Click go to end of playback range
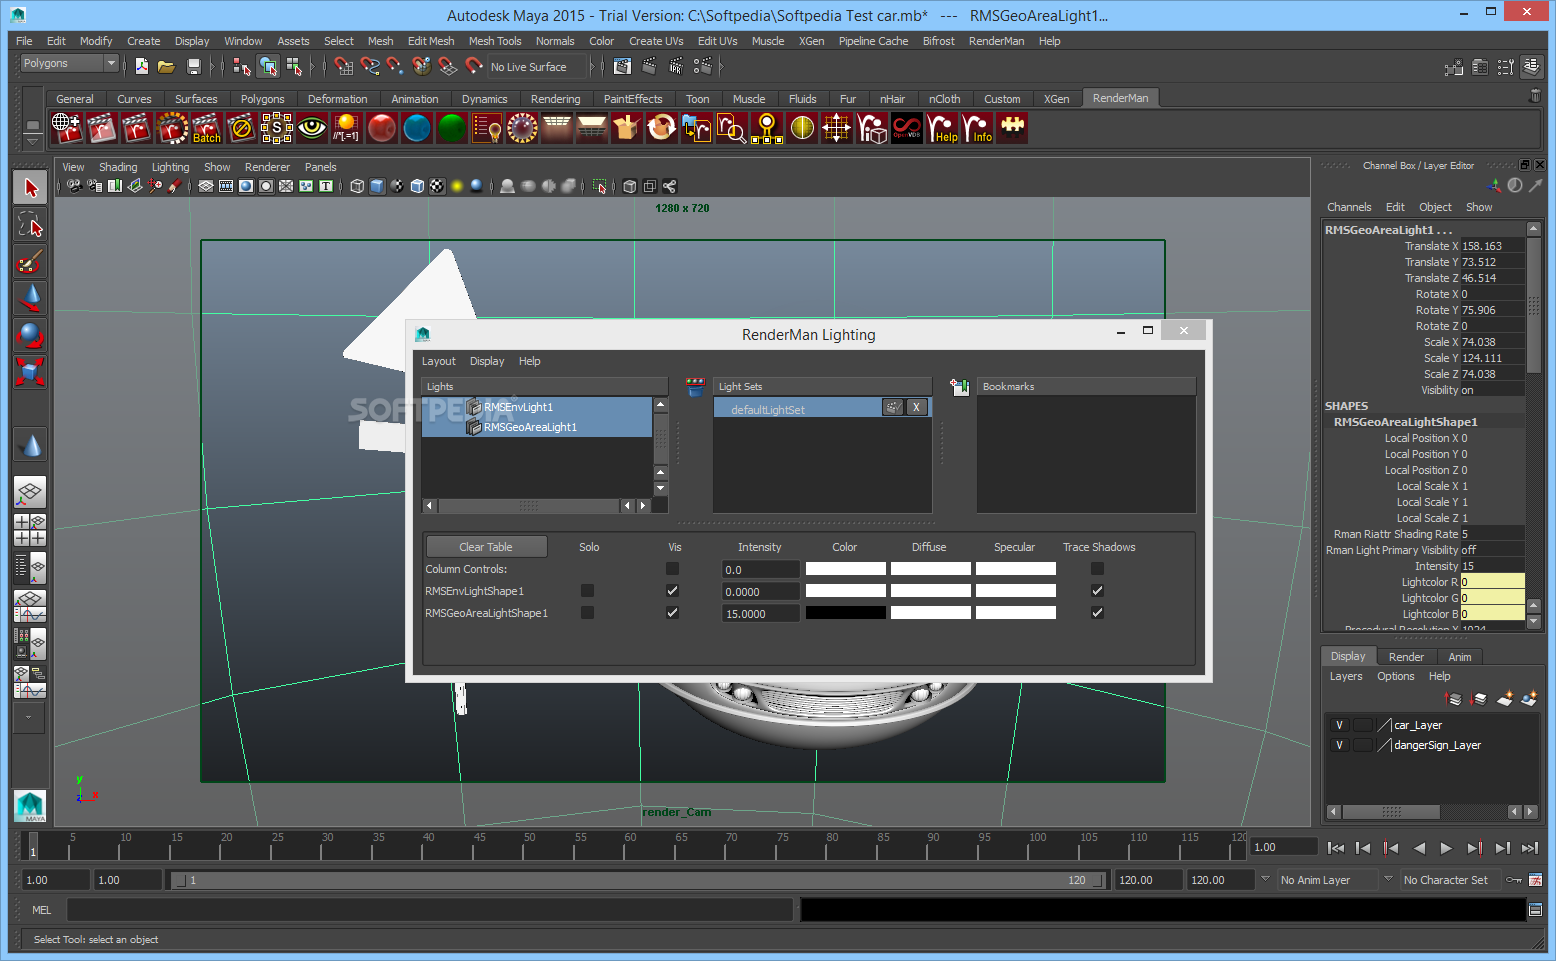This screenshot has height=961, width=1556. tap(1530, 848)
